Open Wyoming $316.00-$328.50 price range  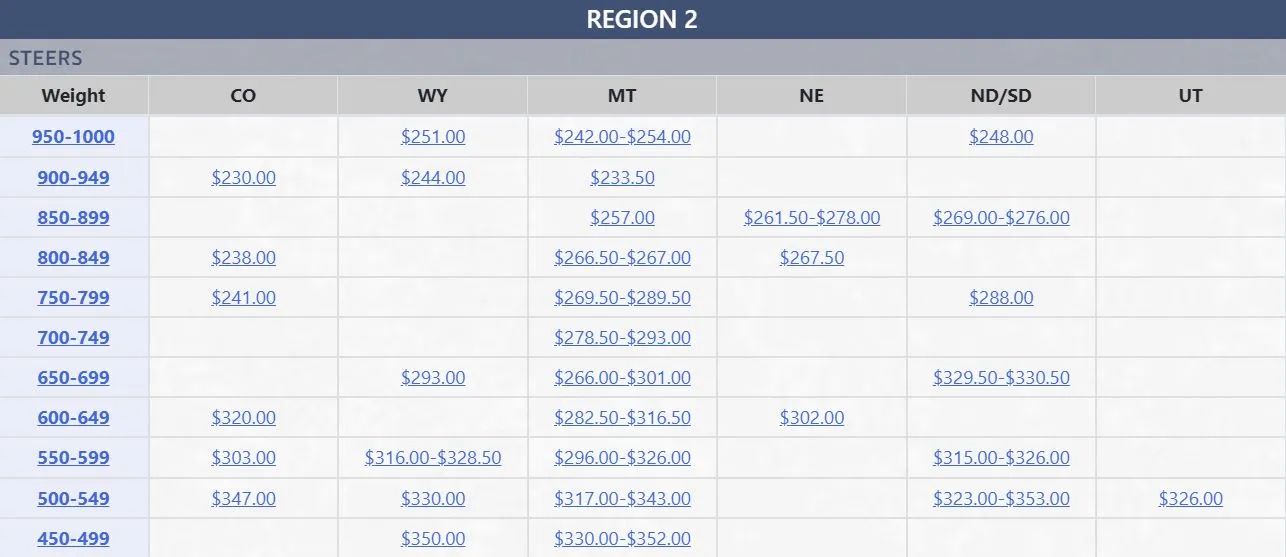[433, 458]
